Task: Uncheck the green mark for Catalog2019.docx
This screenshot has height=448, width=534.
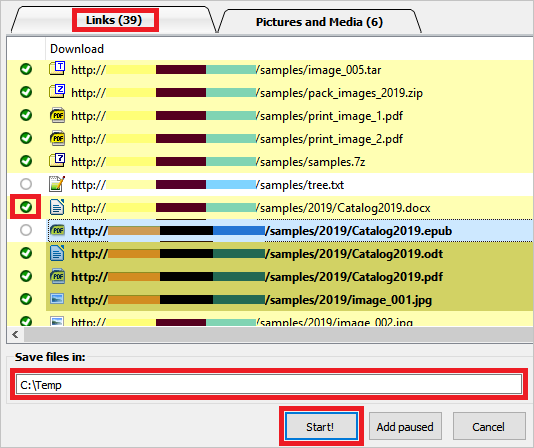Action: click(26, 207)
